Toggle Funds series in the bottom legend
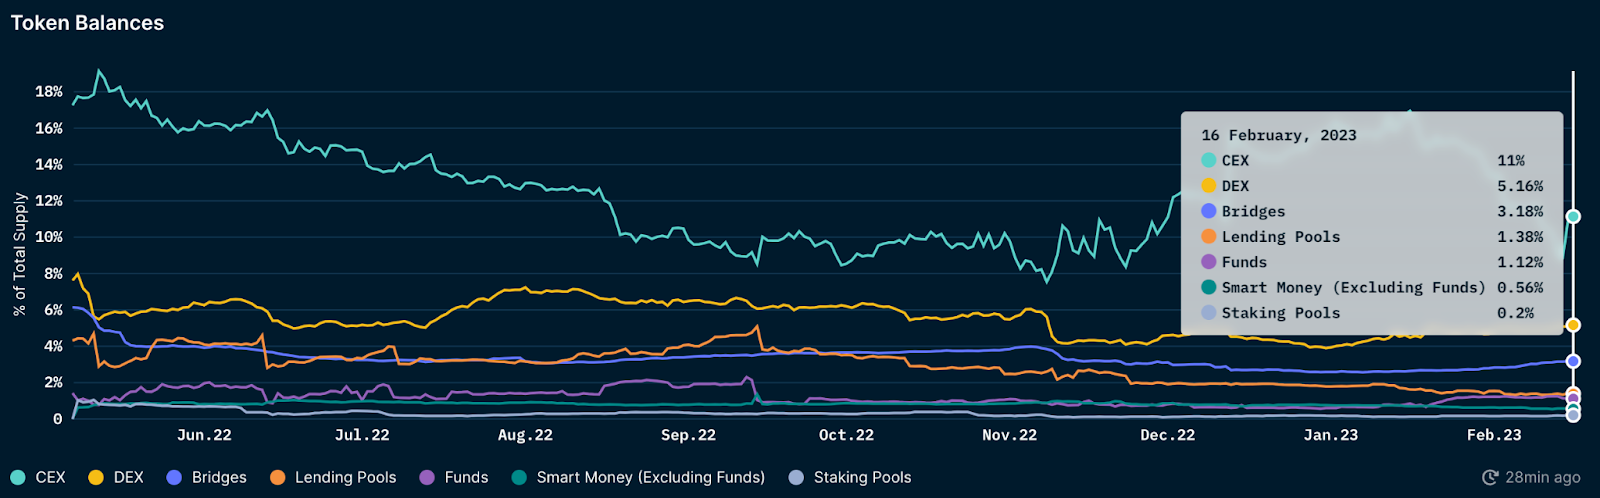The width and height of the screenshot is (1600, 498). pyautogui.click(x=466, y=477)
